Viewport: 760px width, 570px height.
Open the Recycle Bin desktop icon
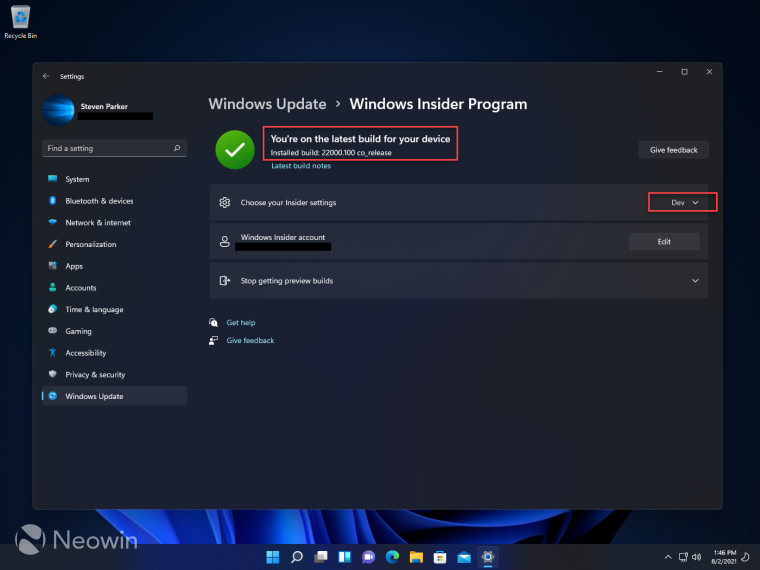click(x=20, y=22)
